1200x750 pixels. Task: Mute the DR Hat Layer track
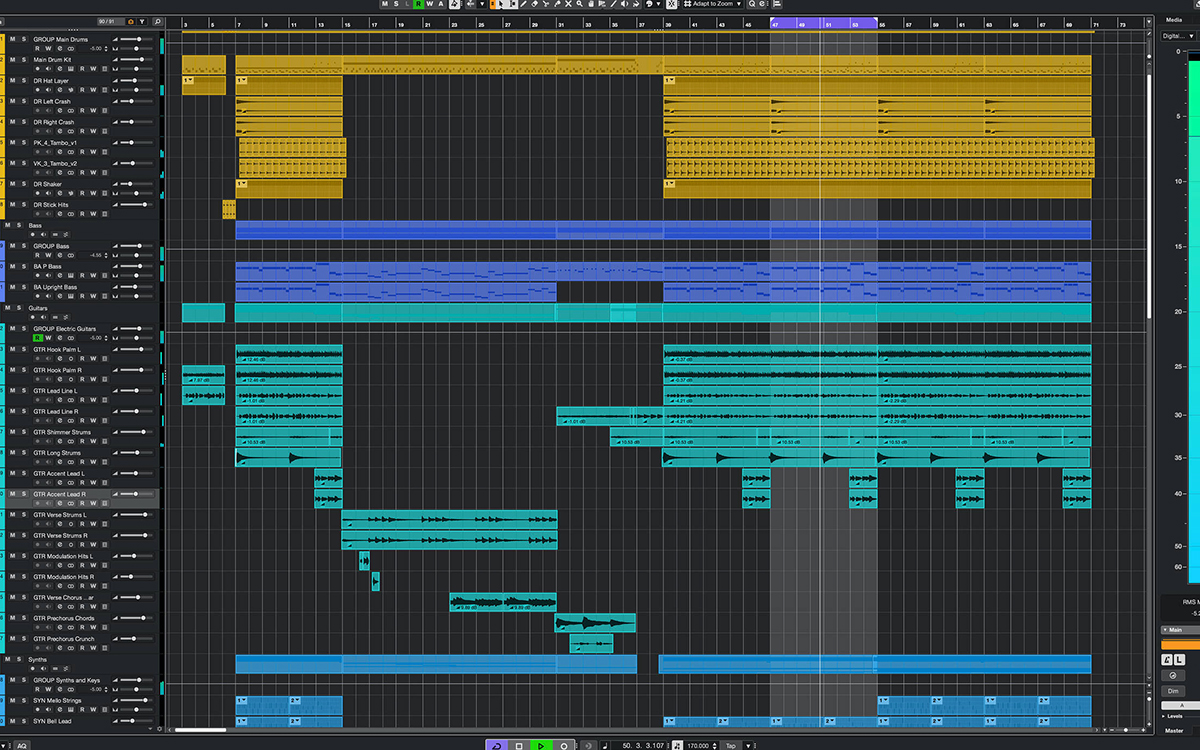[12, 81]
